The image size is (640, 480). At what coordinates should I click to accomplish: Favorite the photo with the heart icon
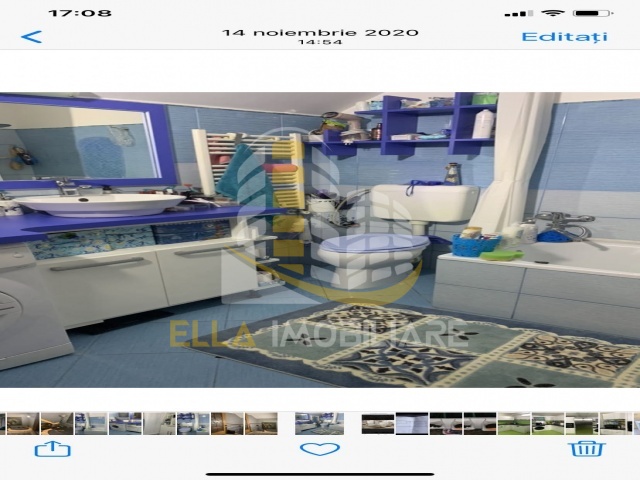(x=320, y=449)
